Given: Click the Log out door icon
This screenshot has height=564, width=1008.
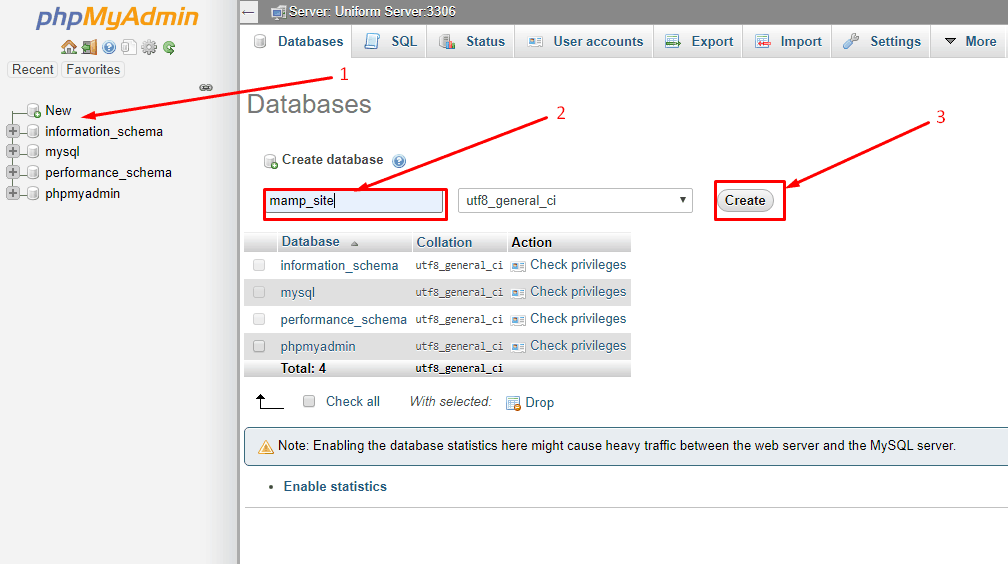Looking at the screenshot, I should click(x=89, y=47).
